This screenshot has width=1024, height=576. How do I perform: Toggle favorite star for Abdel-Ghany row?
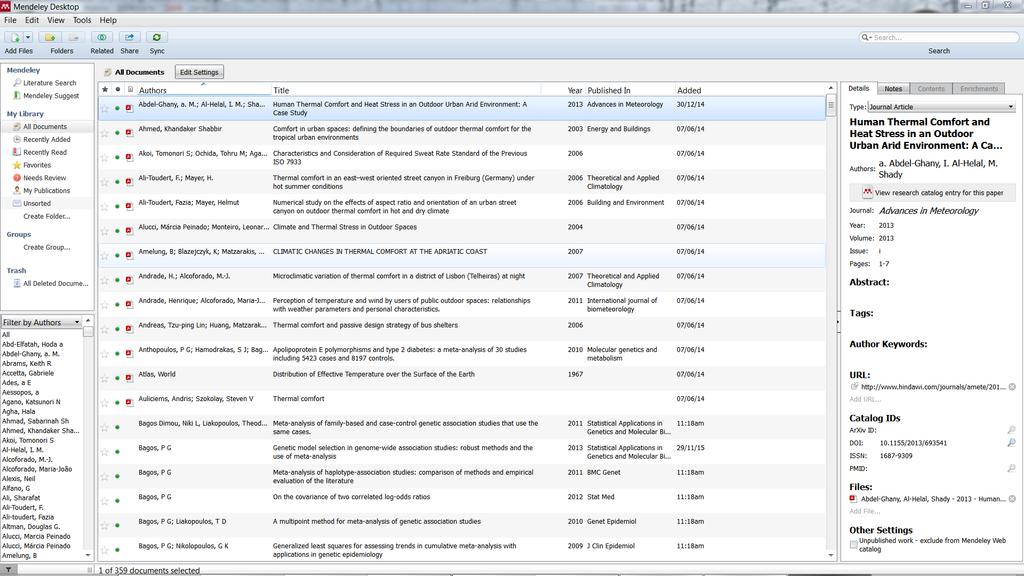(105, 108)
